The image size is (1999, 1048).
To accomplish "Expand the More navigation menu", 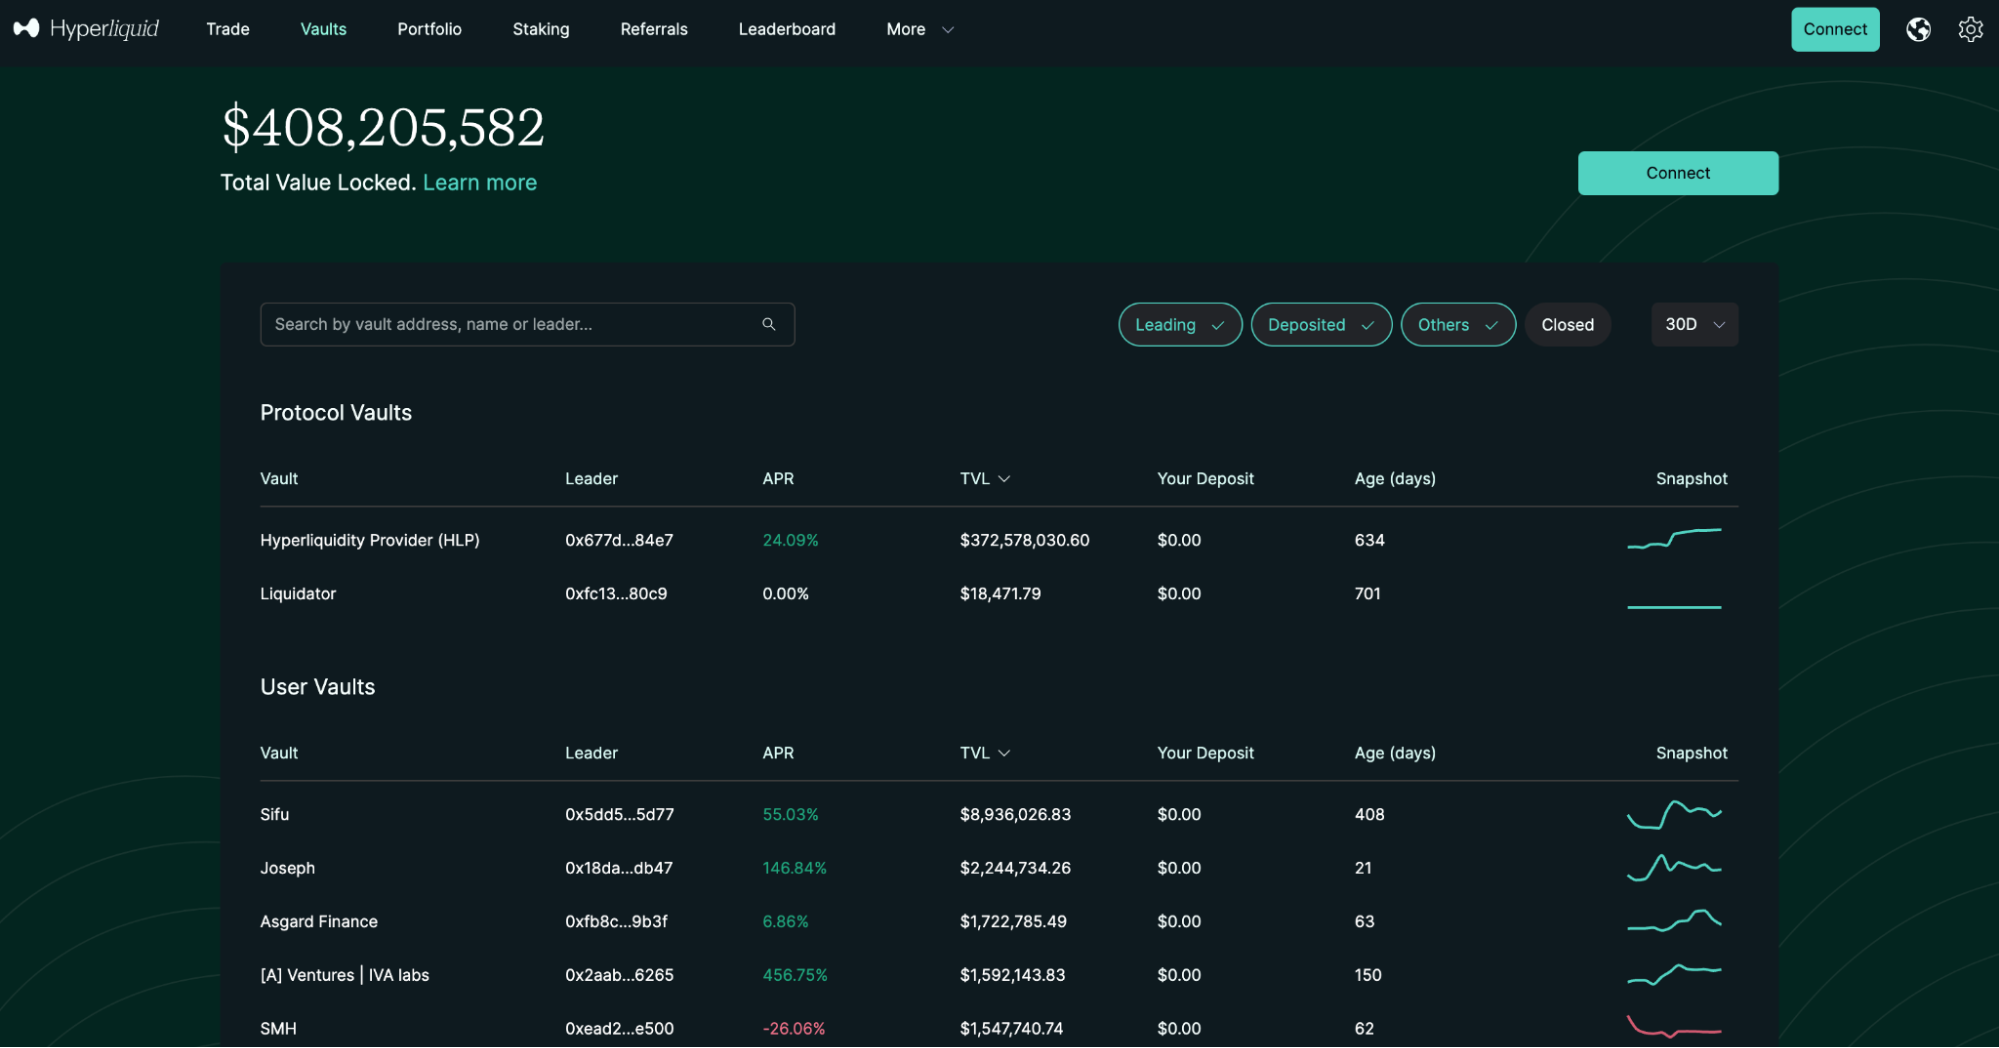I will click(x=918, y=29).
